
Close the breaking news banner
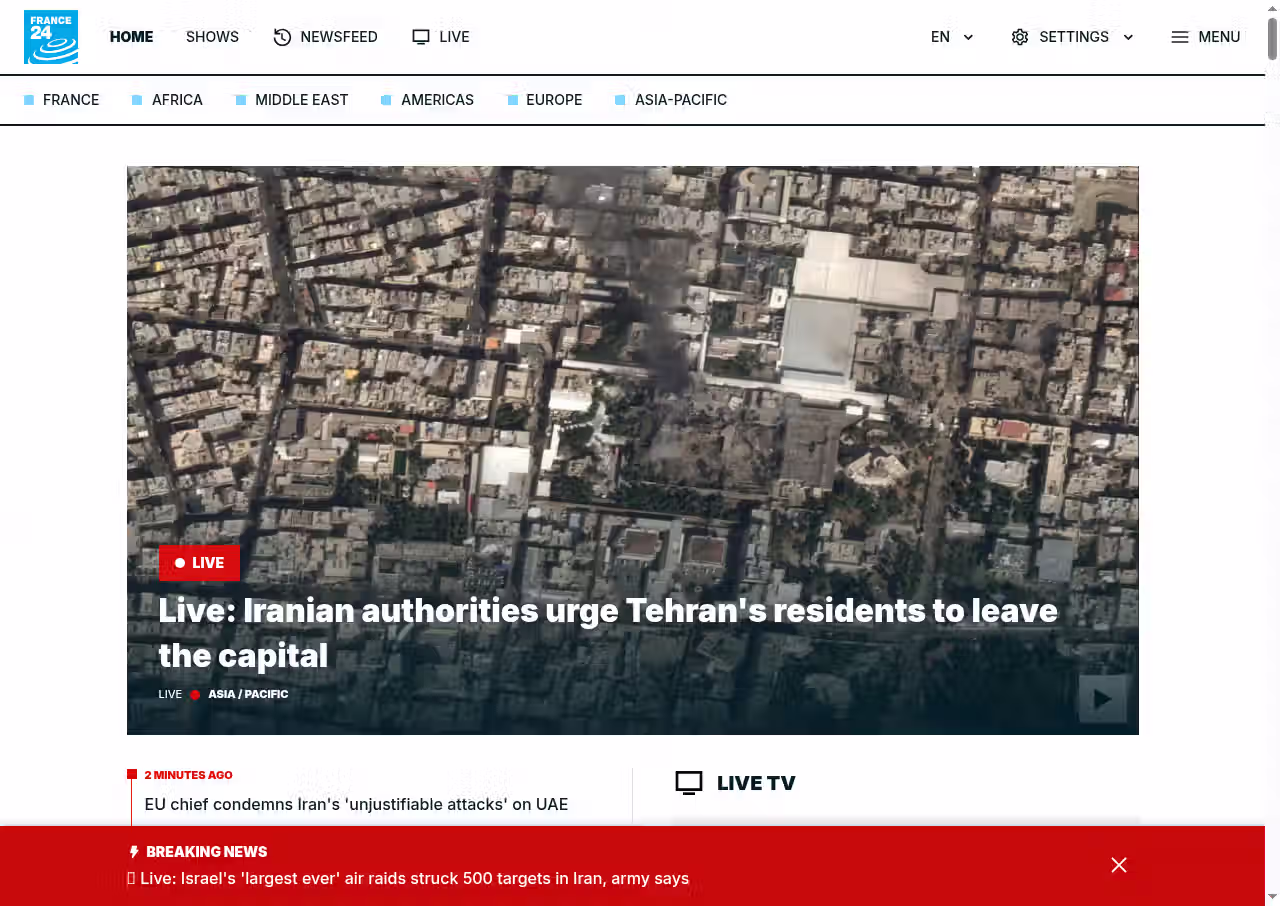pos(1119,865)
